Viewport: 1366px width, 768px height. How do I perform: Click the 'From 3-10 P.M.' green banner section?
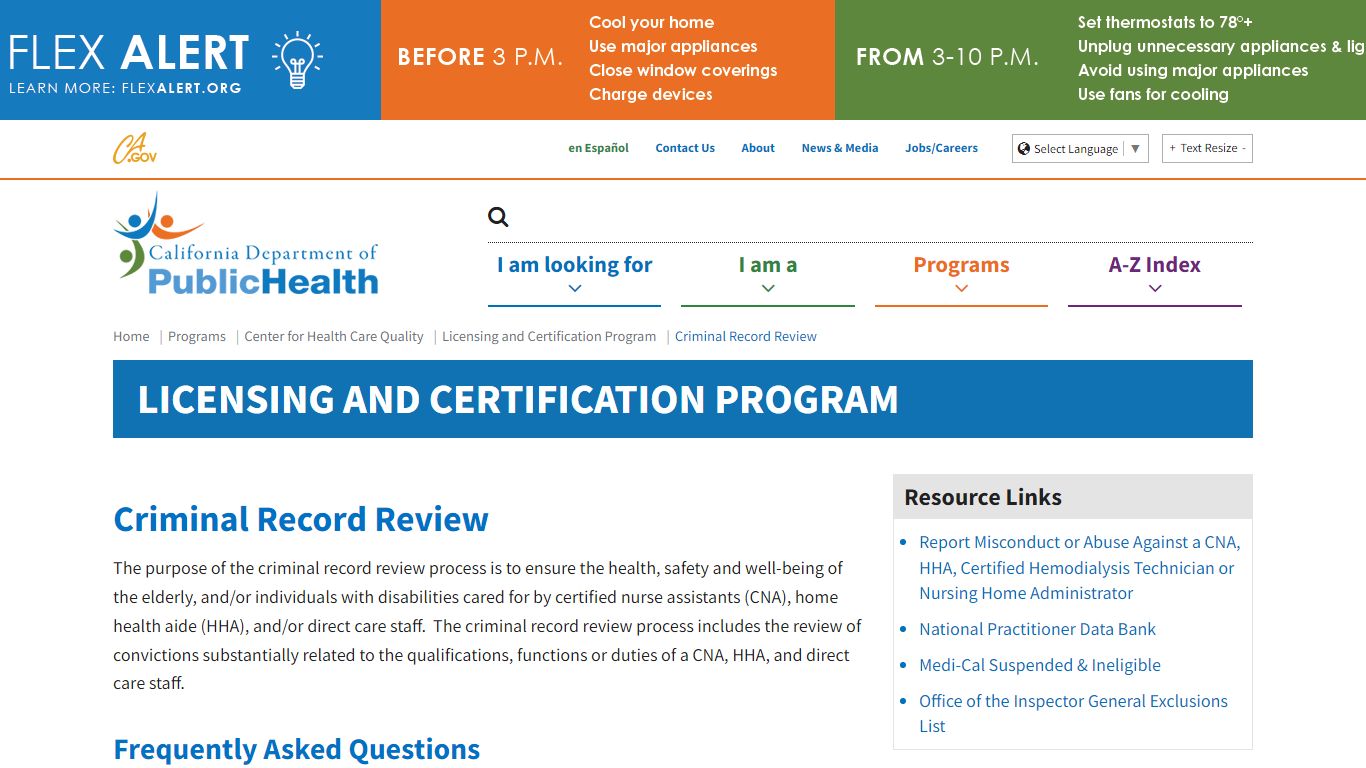(1100, 60)
